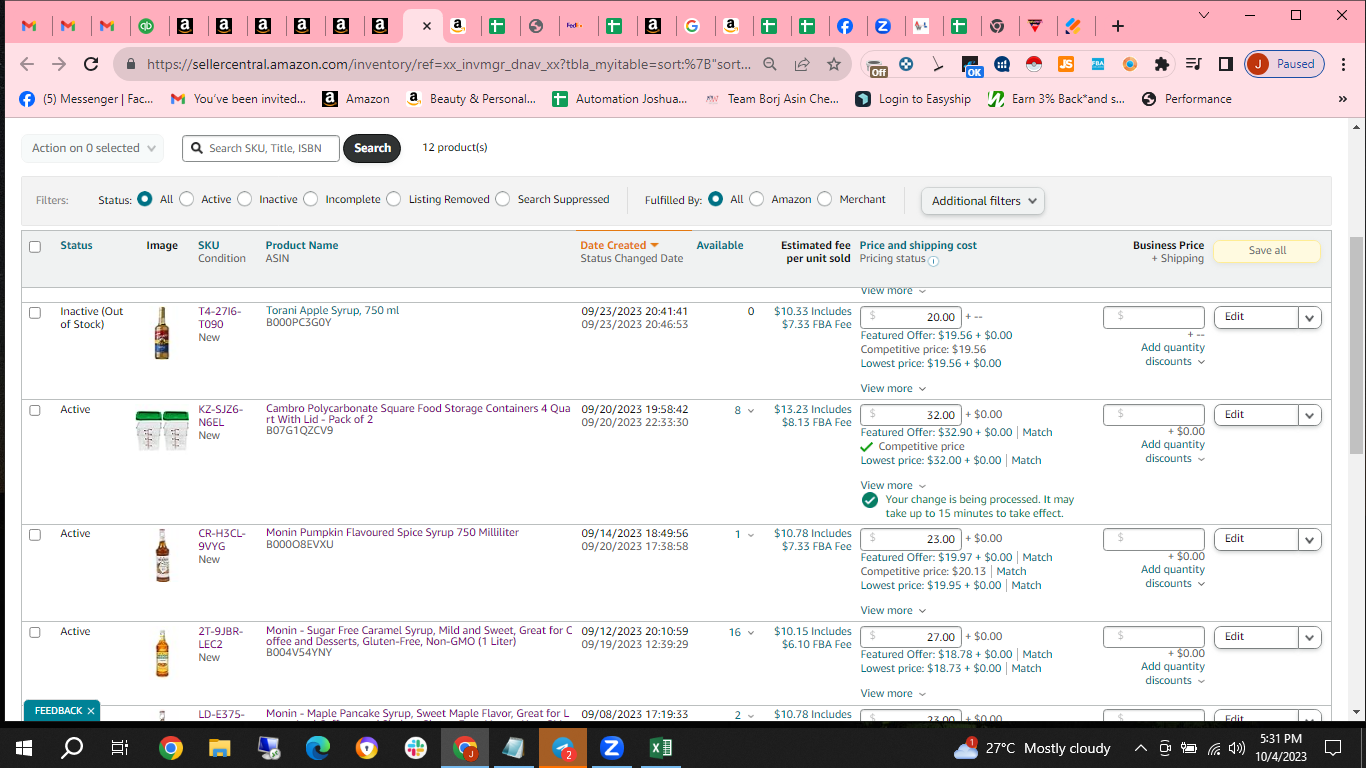The height and width of the screenshot is (768, 1366).
Task: Select the Listing Removed status filter
Action: click(394, 199)
